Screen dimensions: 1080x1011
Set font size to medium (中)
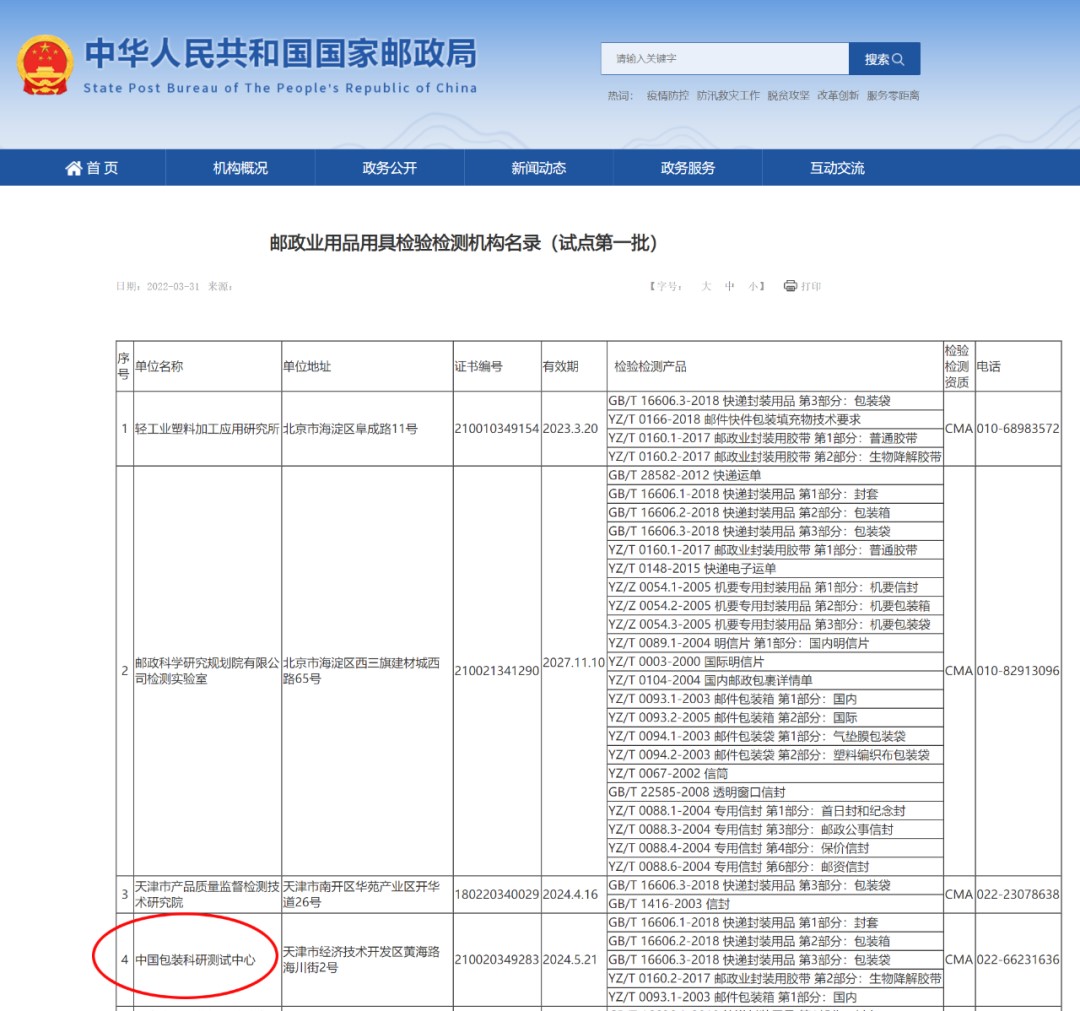[730, 286]
